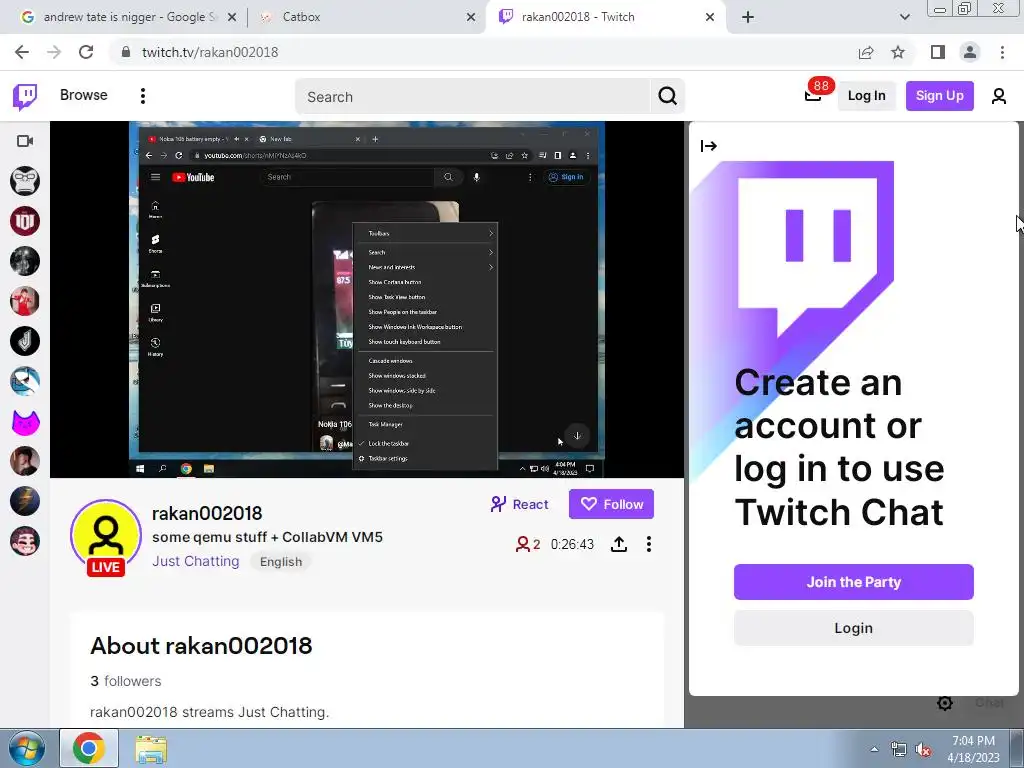Open the Windows Start button
Viewport: 1024px width, 768px height.
(x=26, y=748)
